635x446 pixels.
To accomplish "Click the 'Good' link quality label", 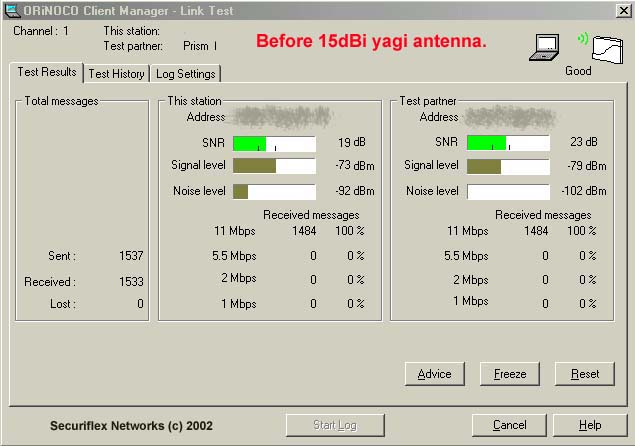I will (x=578, y=71).
